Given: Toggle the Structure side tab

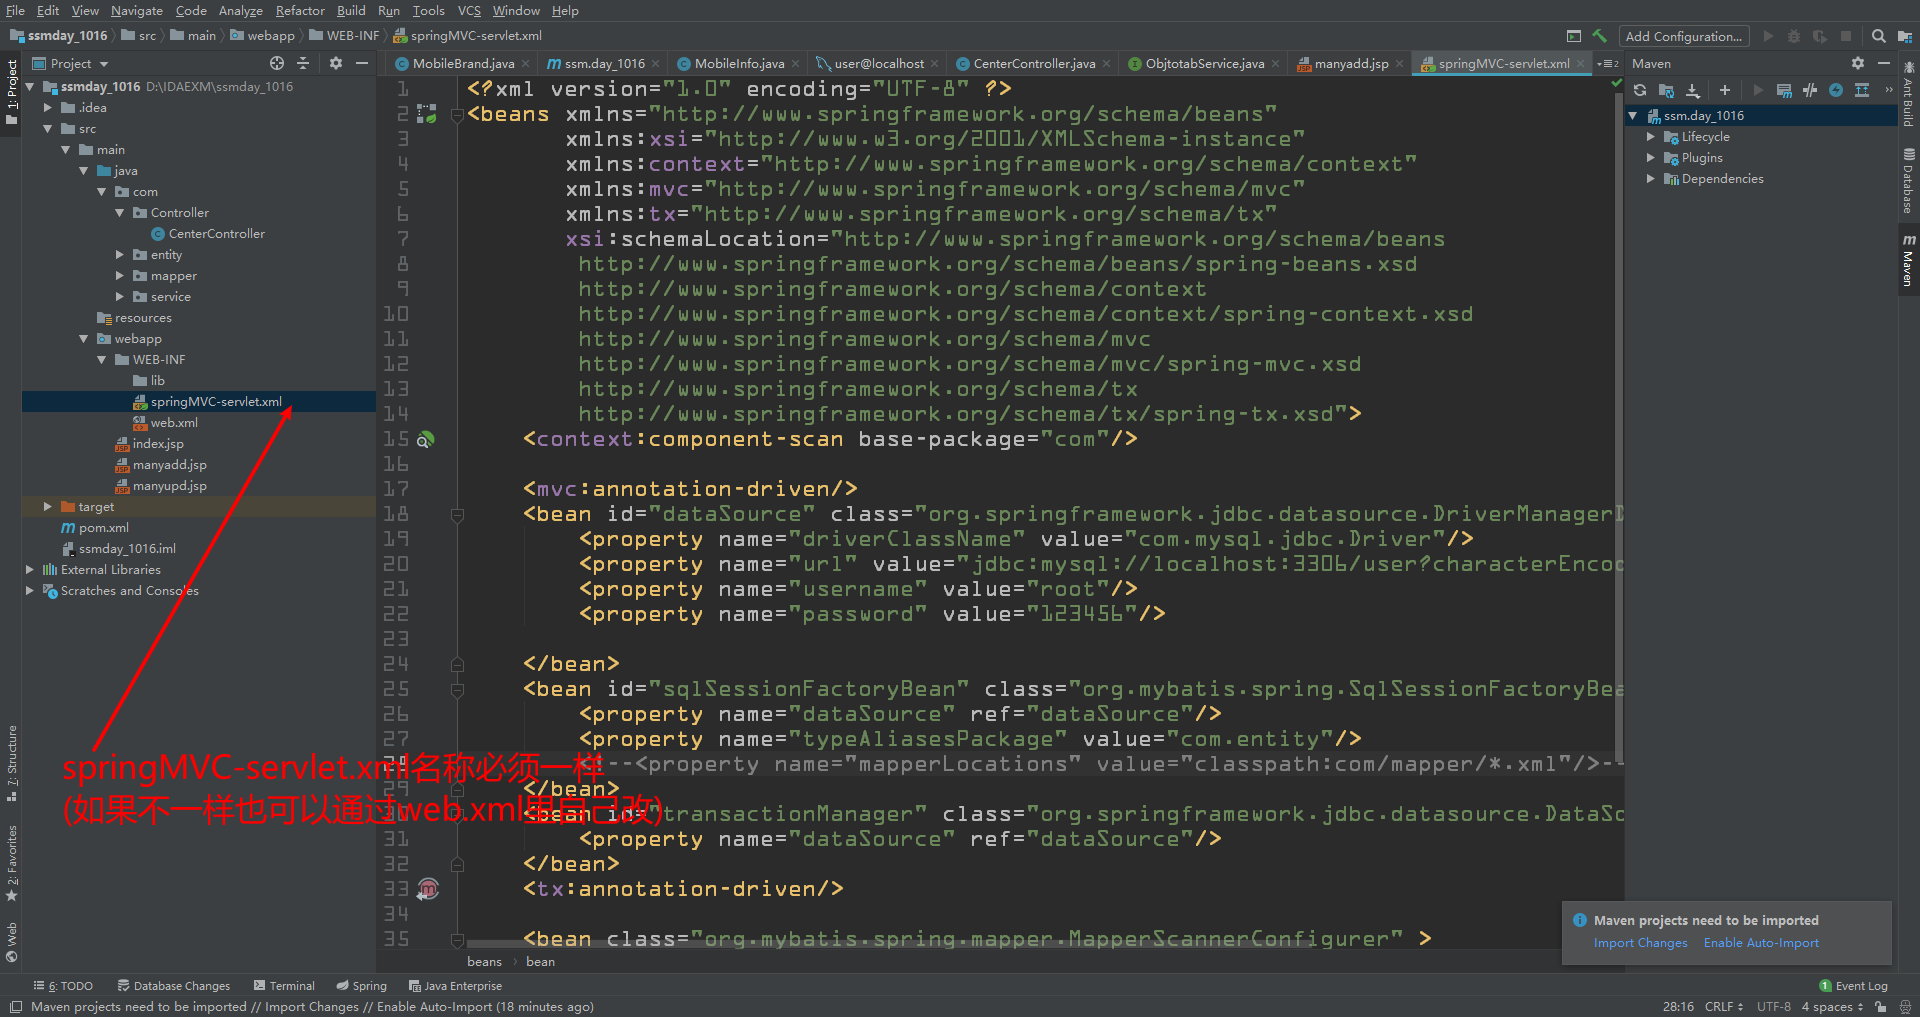Looking at the screenshot, I should pos(12,763).
